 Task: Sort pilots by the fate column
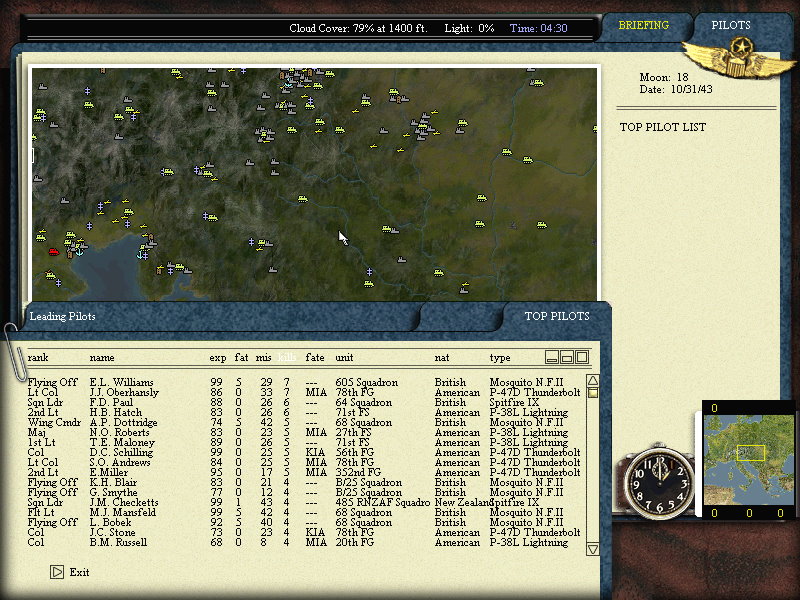tap(315, 358)
